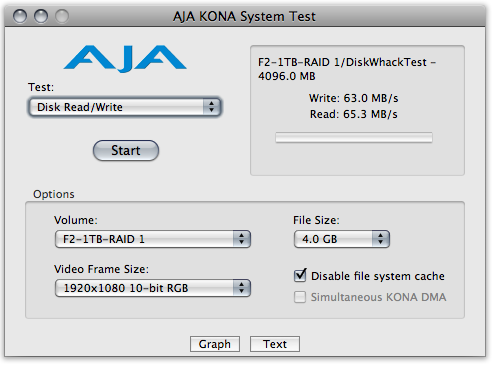
Task: Click the AJA logo
Action: 125,59
